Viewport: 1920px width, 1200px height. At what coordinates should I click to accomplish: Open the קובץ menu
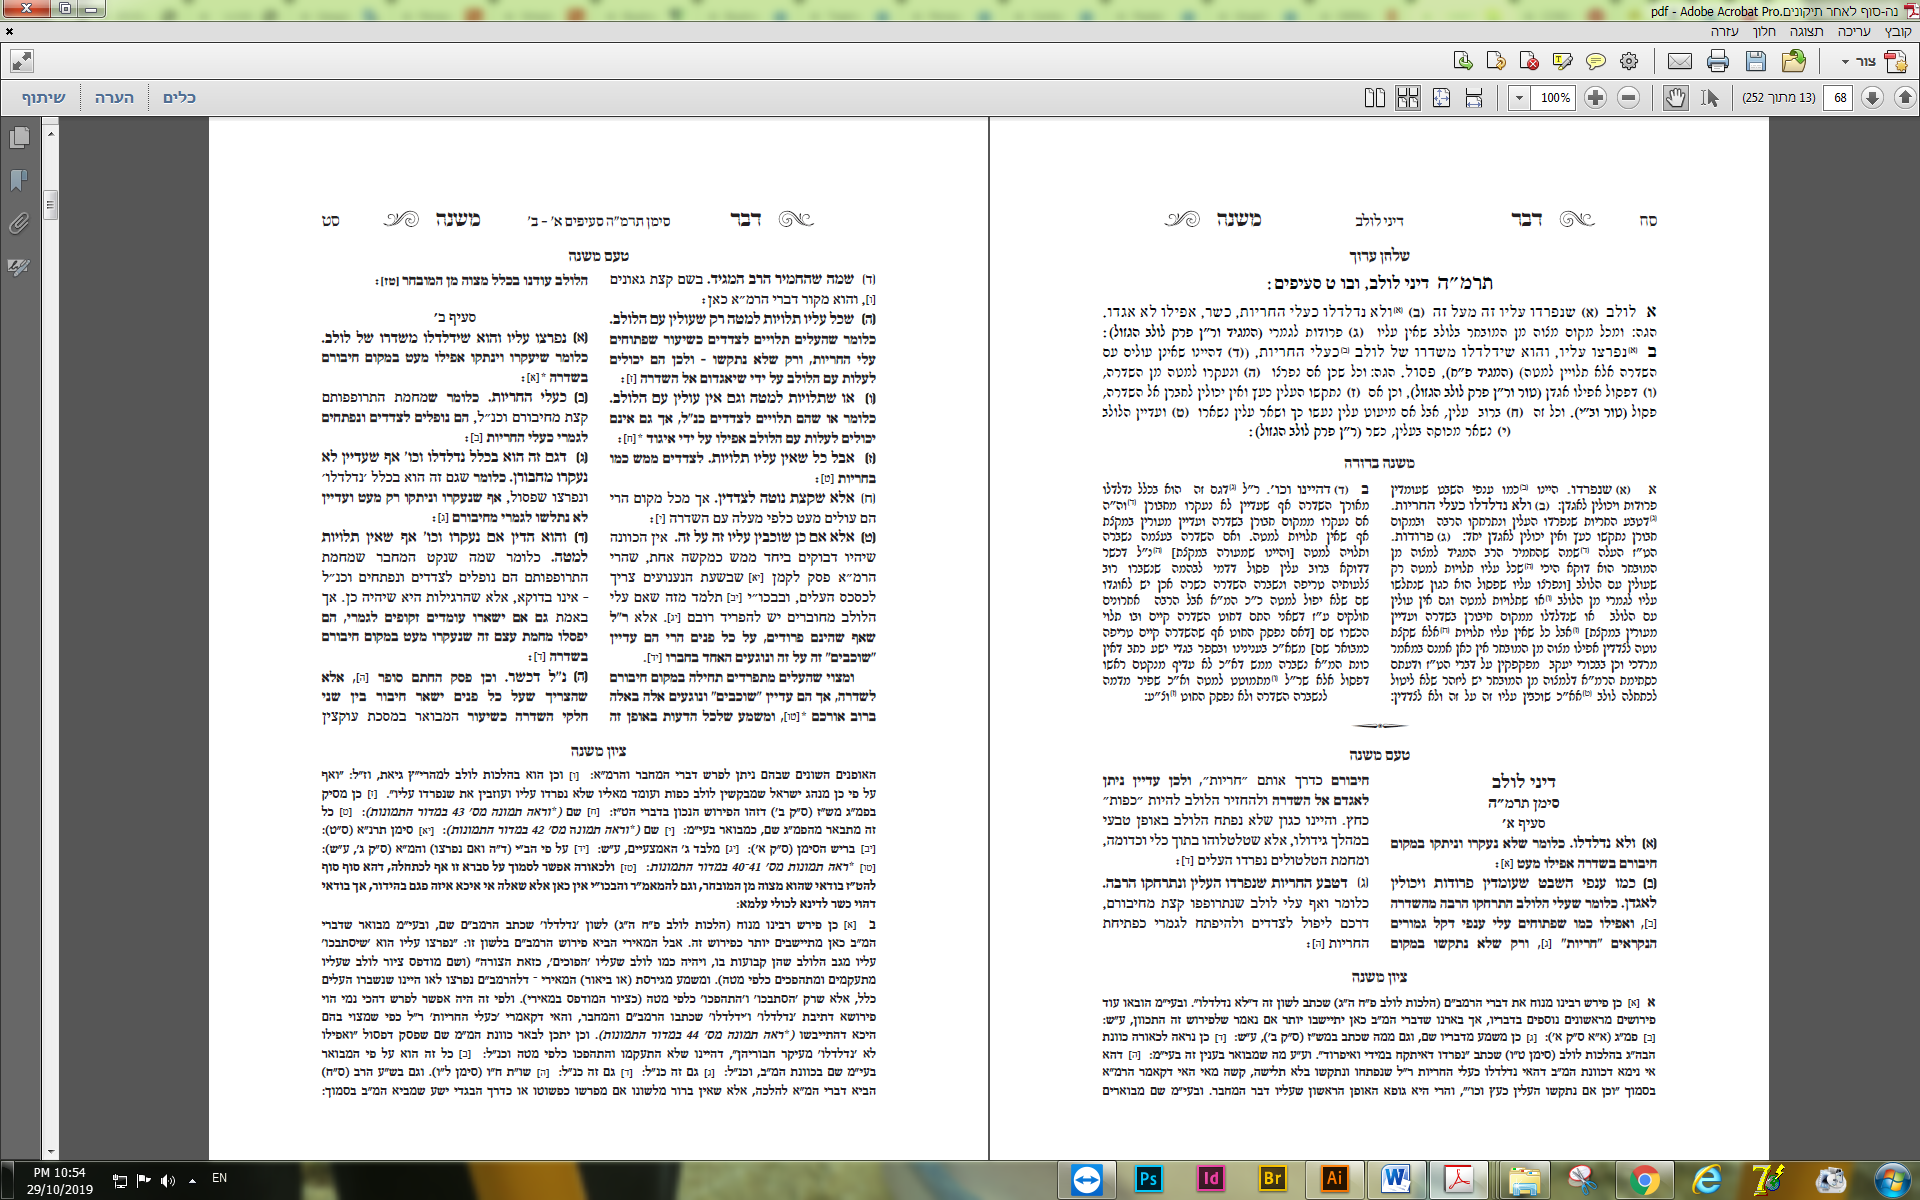1897,32
